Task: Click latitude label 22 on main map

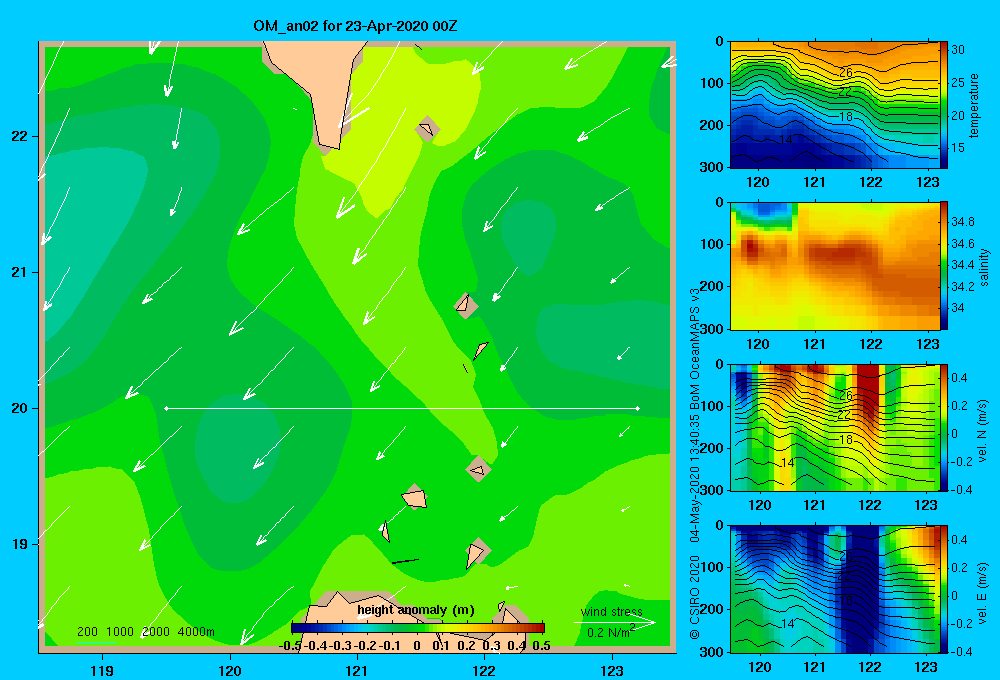Action: pyautogui.click(x=20, y=136)
